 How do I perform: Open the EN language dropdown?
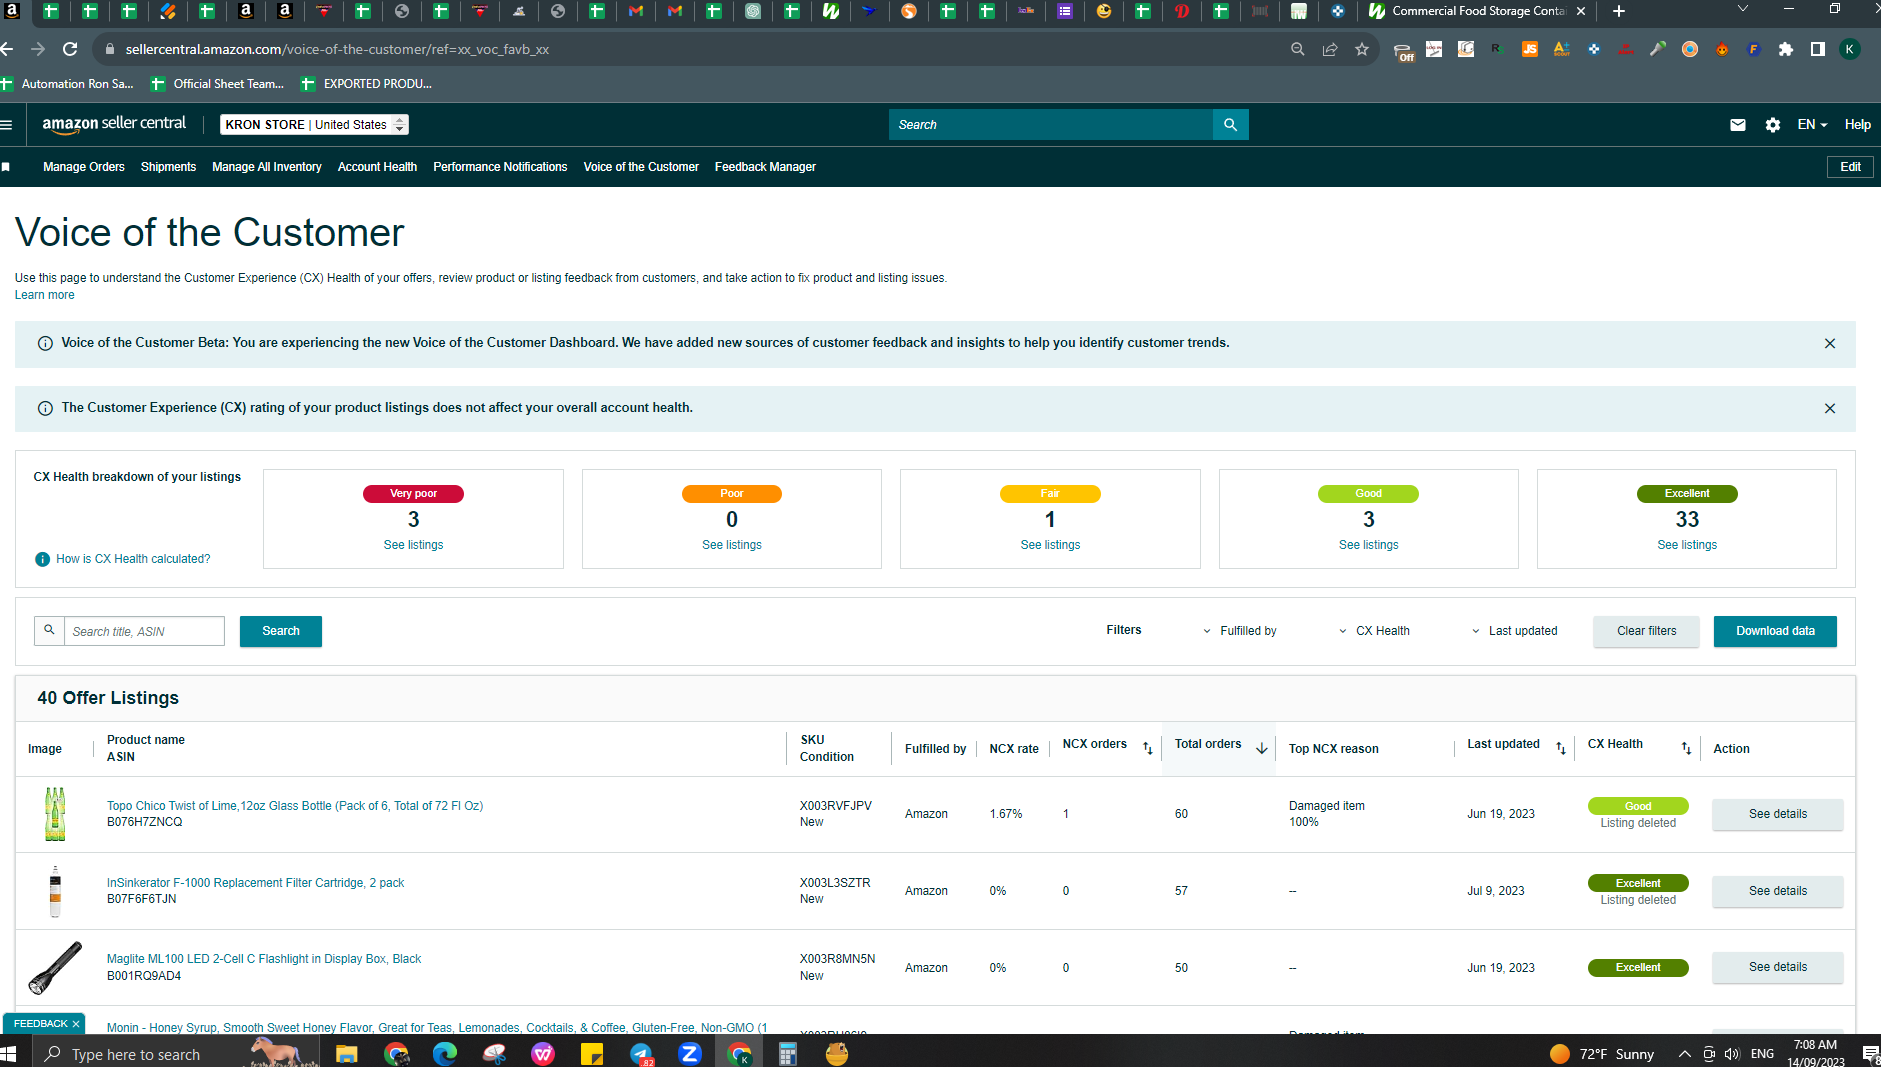coord(1812,125)
